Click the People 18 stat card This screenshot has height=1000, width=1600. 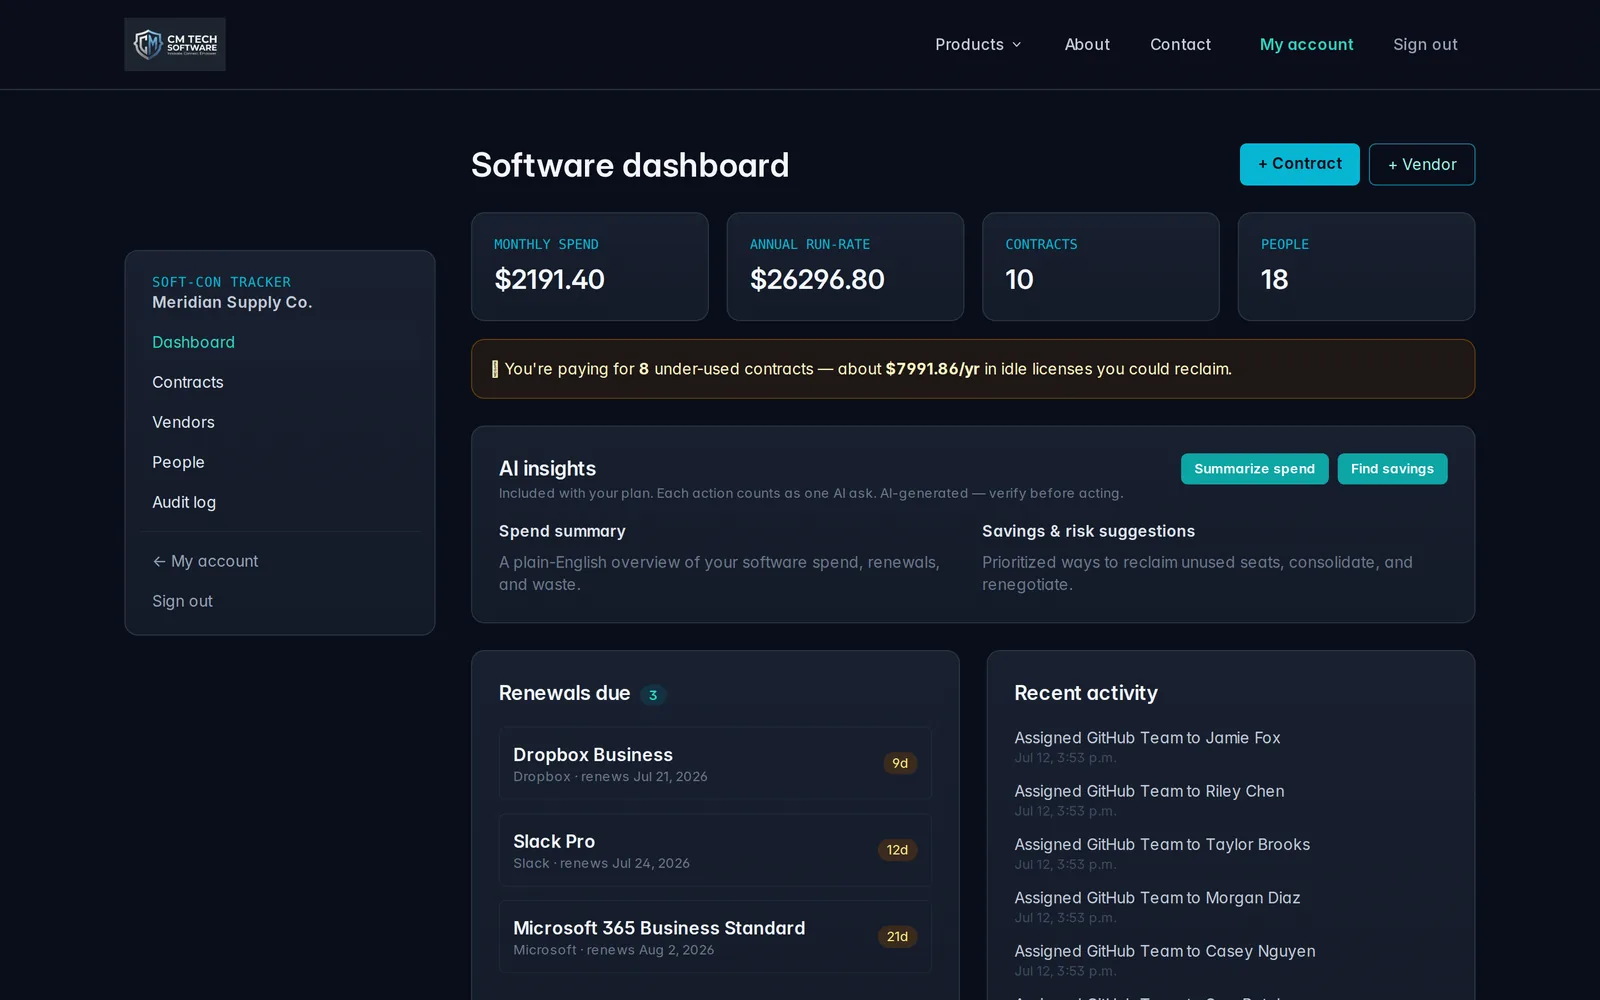[x=1356, y=266]
